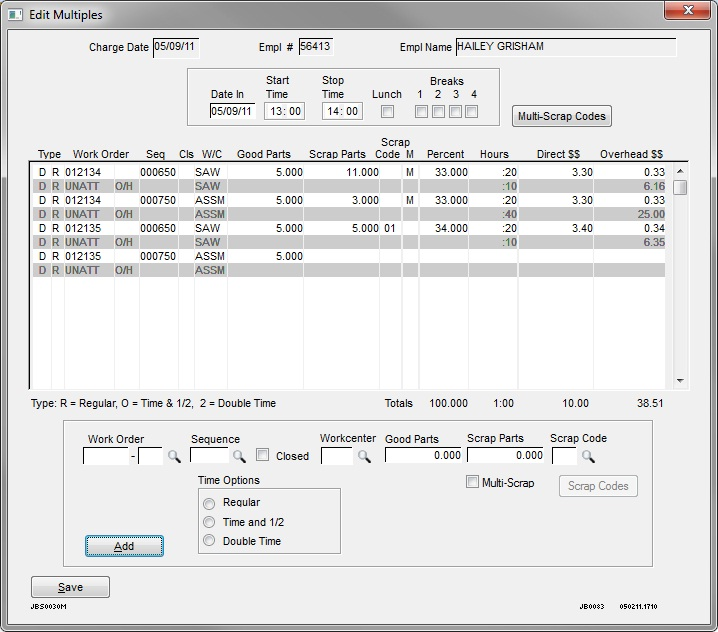This screenshot has width=718, height=632.
Task: Click the Start Time field
Action: click(284, 111)
